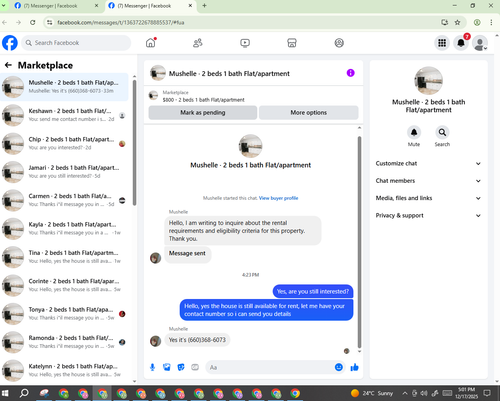Send a thumbs-up like

[x=354, y=367]
